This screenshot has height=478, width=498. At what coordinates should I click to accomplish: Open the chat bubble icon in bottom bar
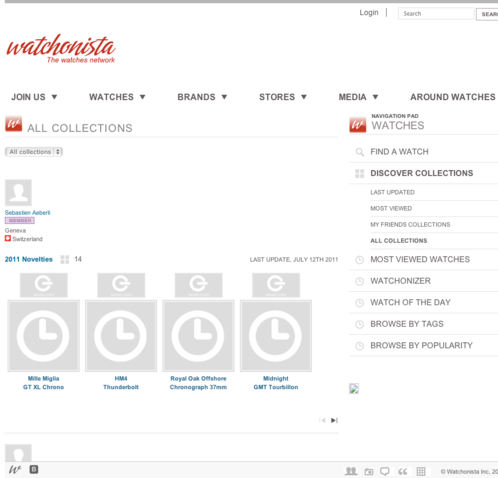coord(385,471)
